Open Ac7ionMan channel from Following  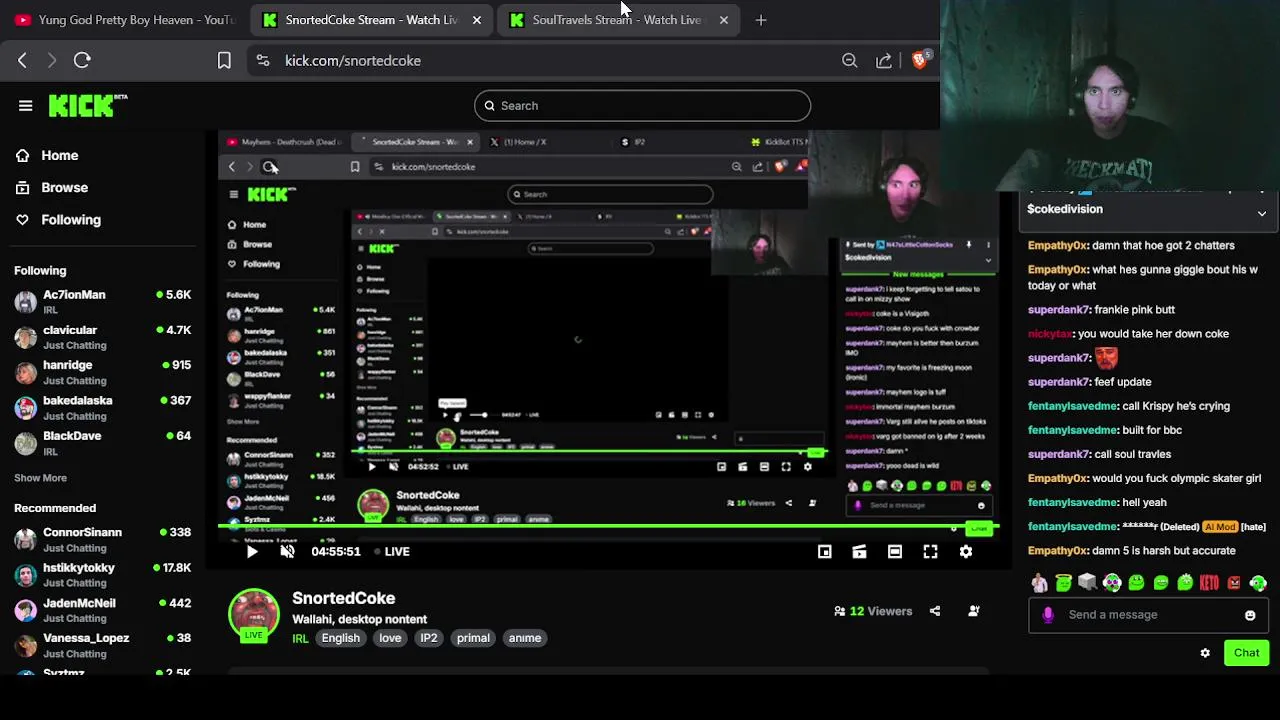coord(102,302)
